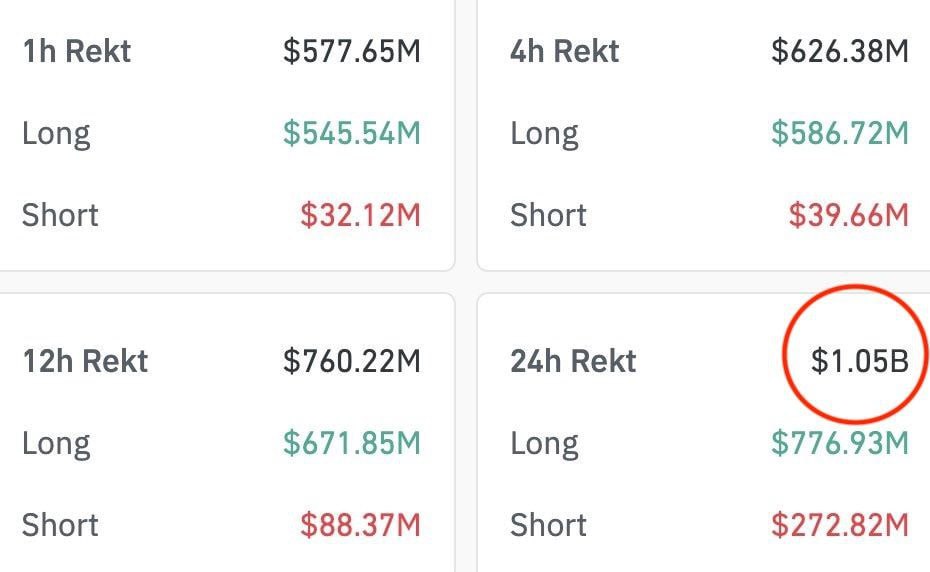Click the 1h Short value $32.12M
930x572 pixels.
[360, 214]
